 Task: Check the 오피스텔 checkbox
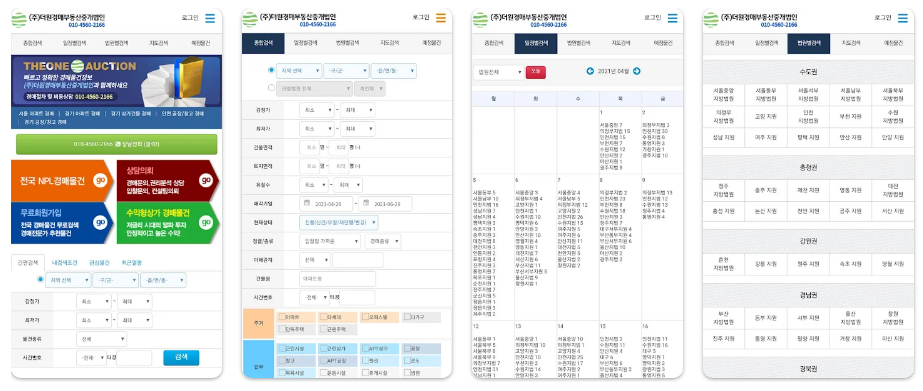point(366,317)
